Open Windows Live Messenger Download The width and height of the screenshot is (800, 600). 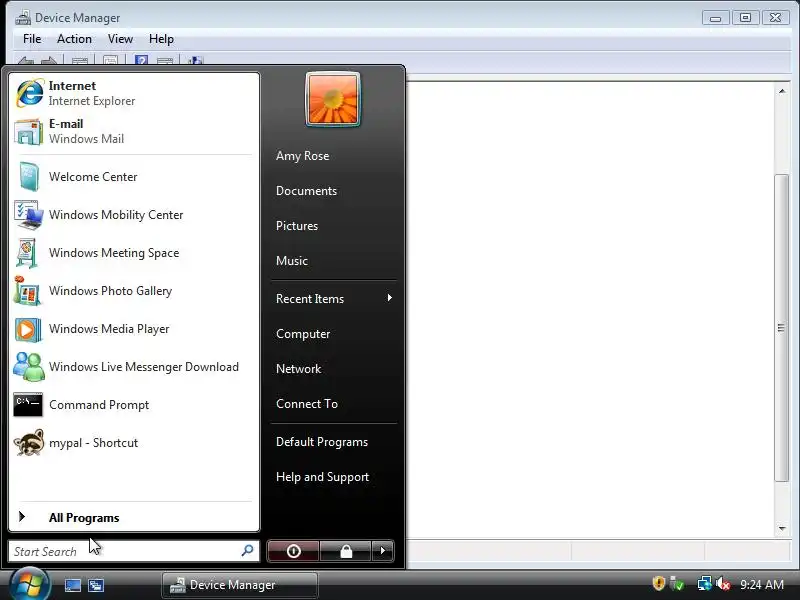coord(134,367)
